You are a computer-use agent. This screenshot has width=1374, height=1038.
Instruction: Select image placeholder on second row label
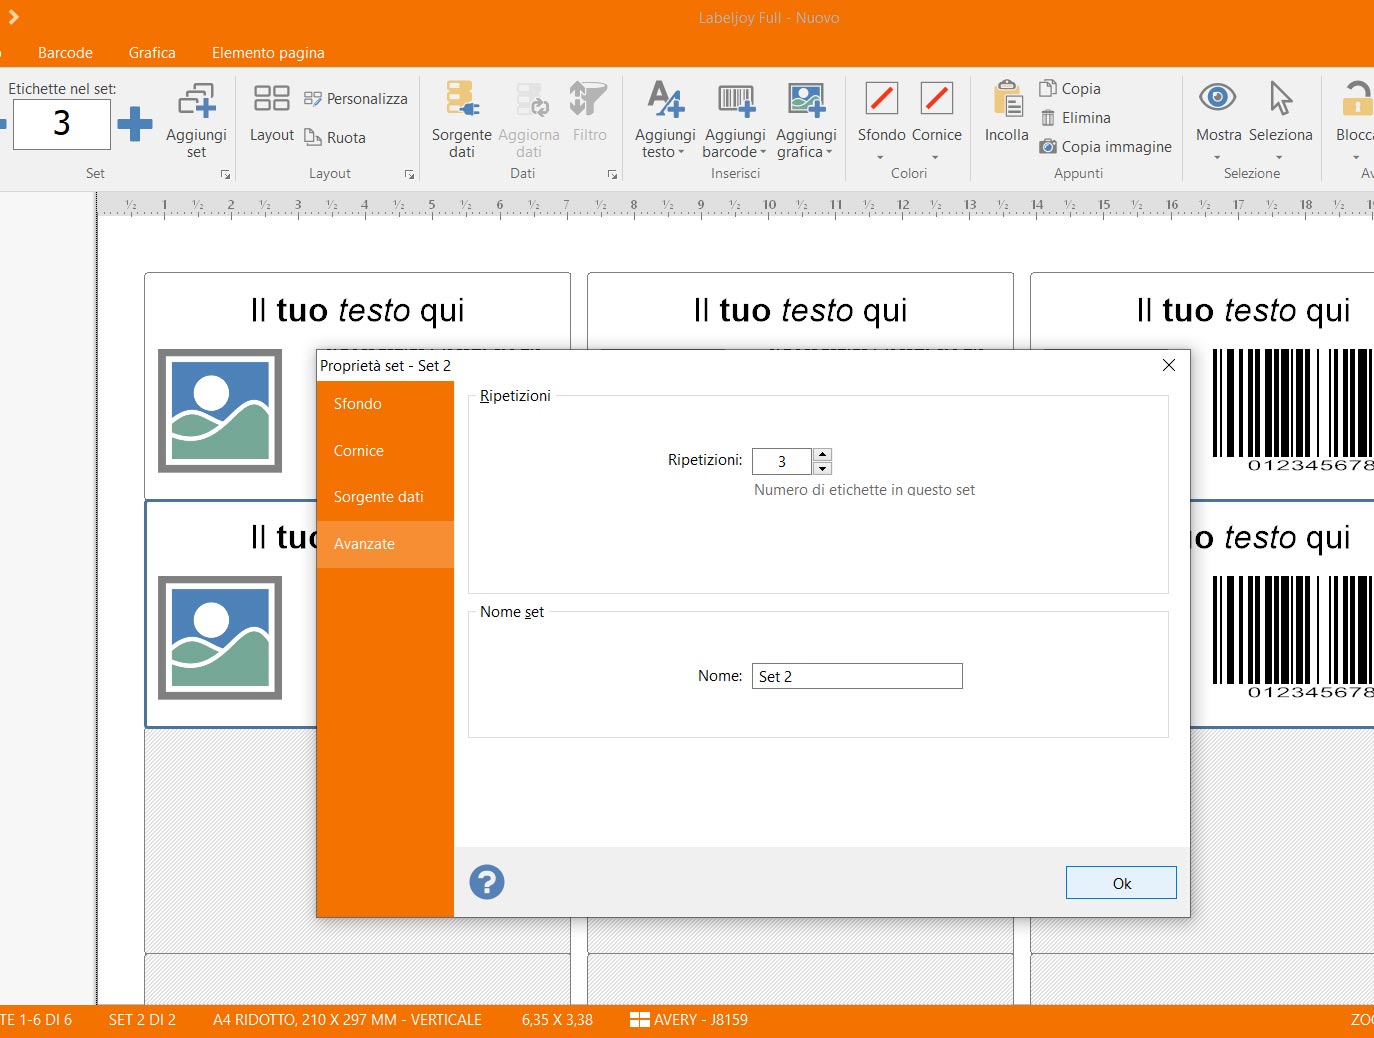pos(220,637)
